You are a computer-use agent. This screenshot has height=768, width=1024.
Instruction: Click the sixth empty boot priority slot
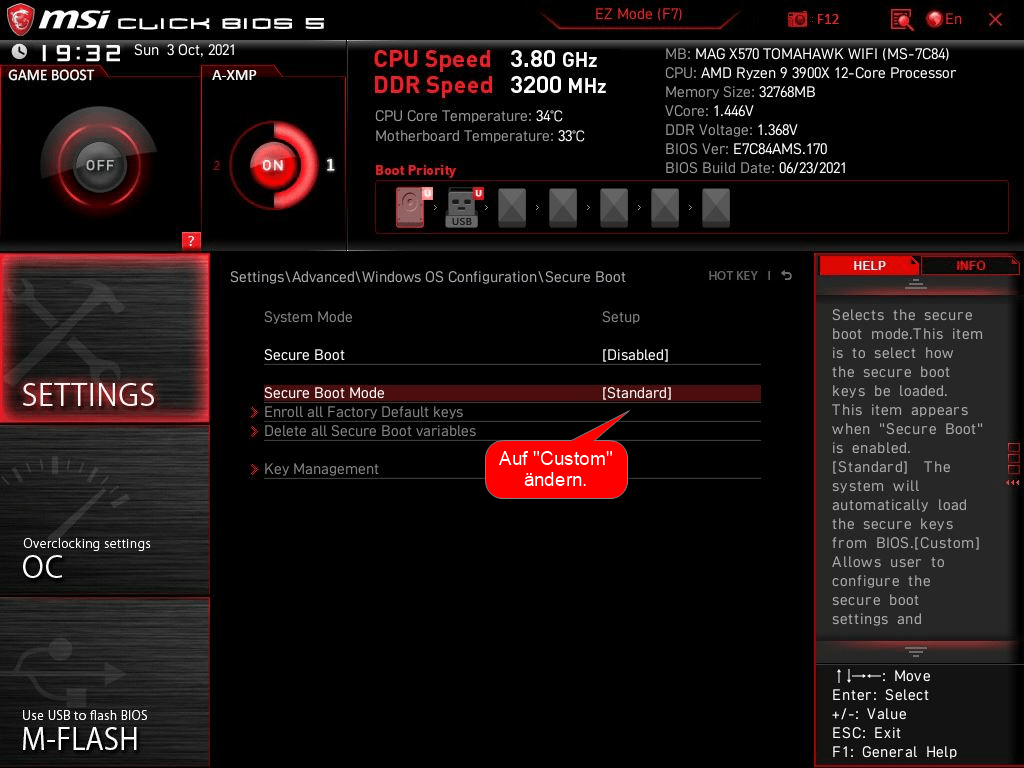(x=665, y=208)
